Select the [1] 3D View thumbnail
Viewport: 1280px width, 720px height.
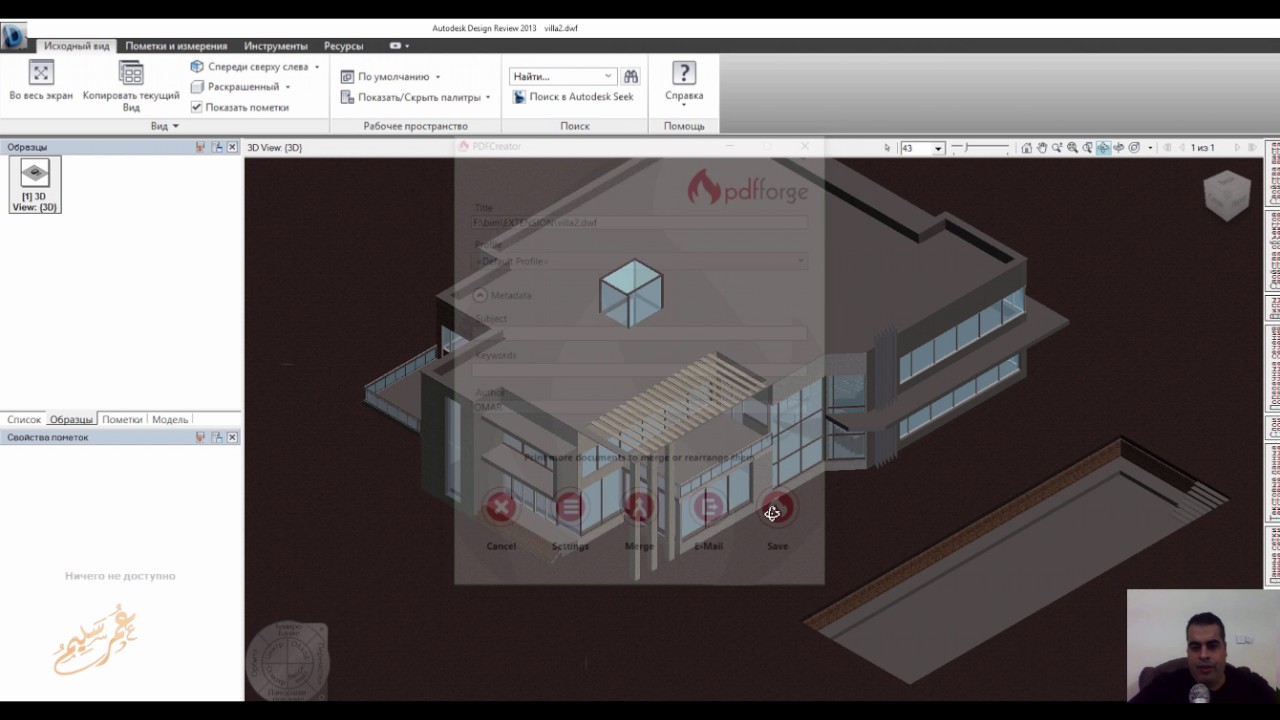coord(35,185)
